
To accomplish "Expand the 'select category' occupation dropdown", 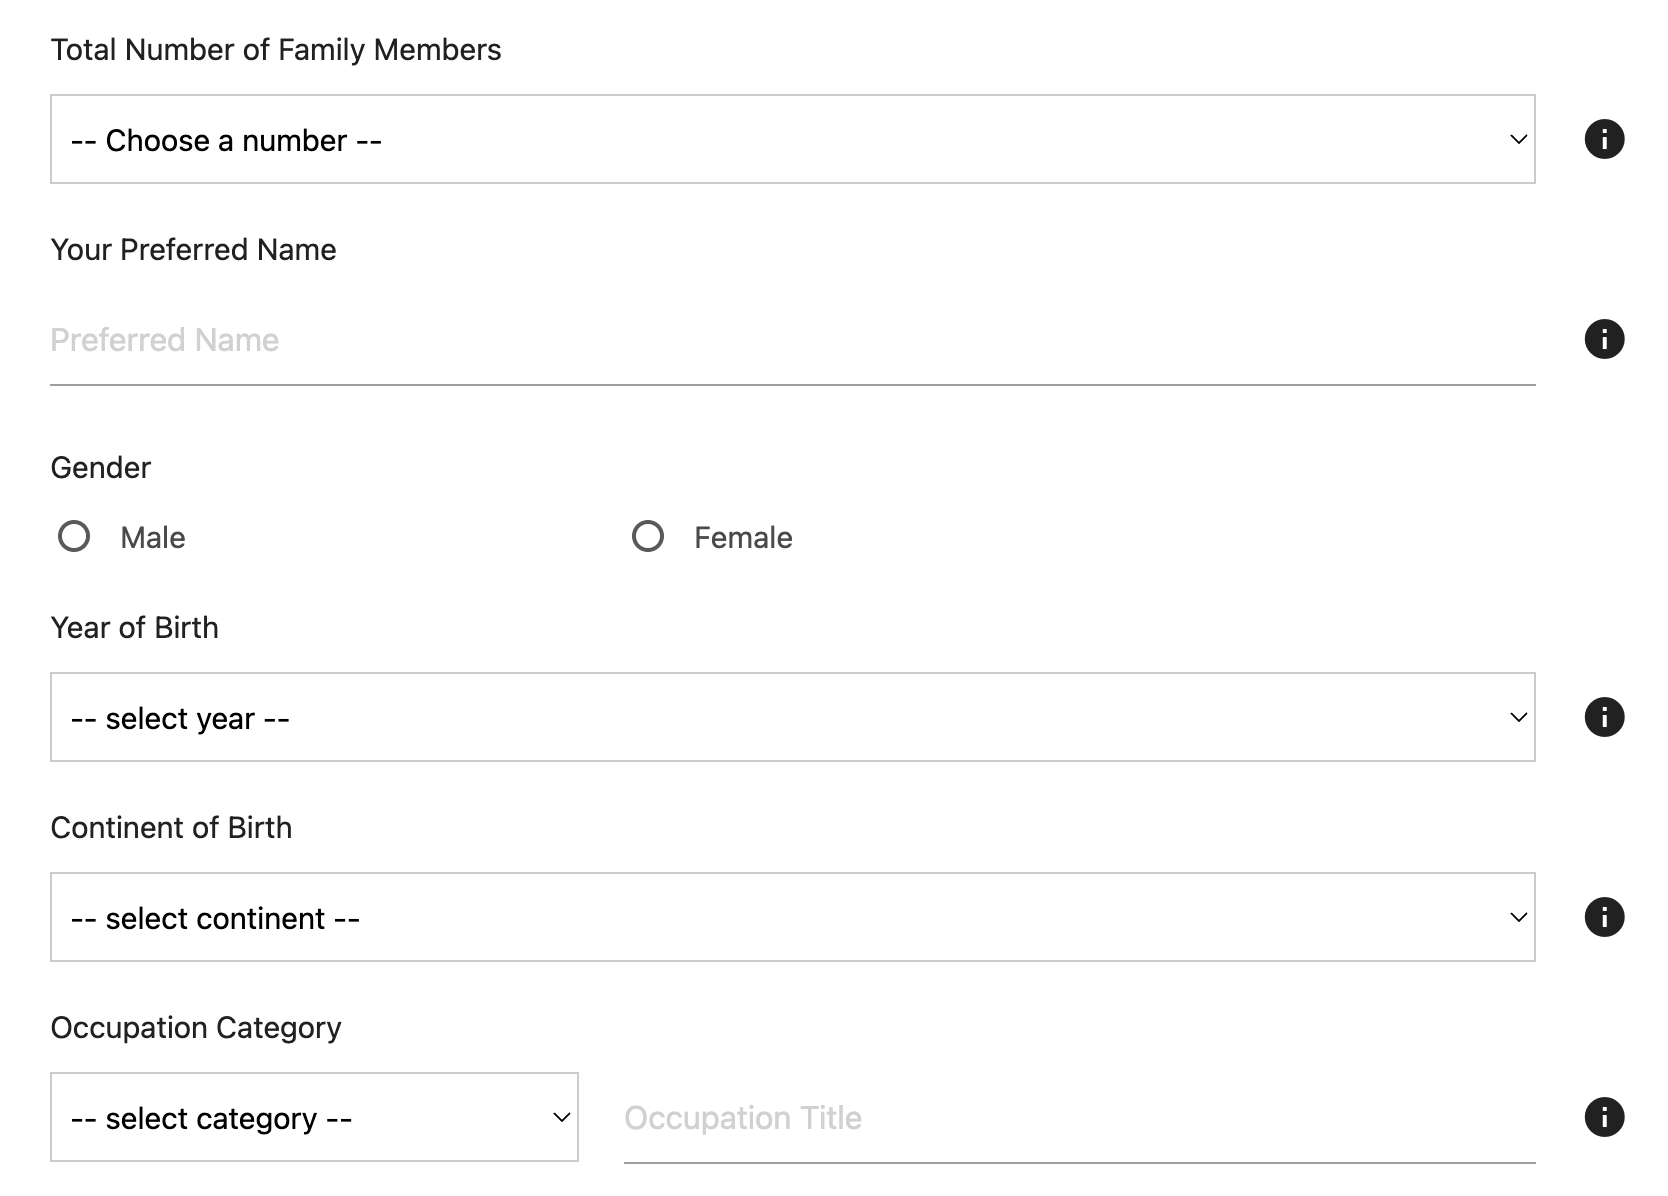I will [314, 1118].
